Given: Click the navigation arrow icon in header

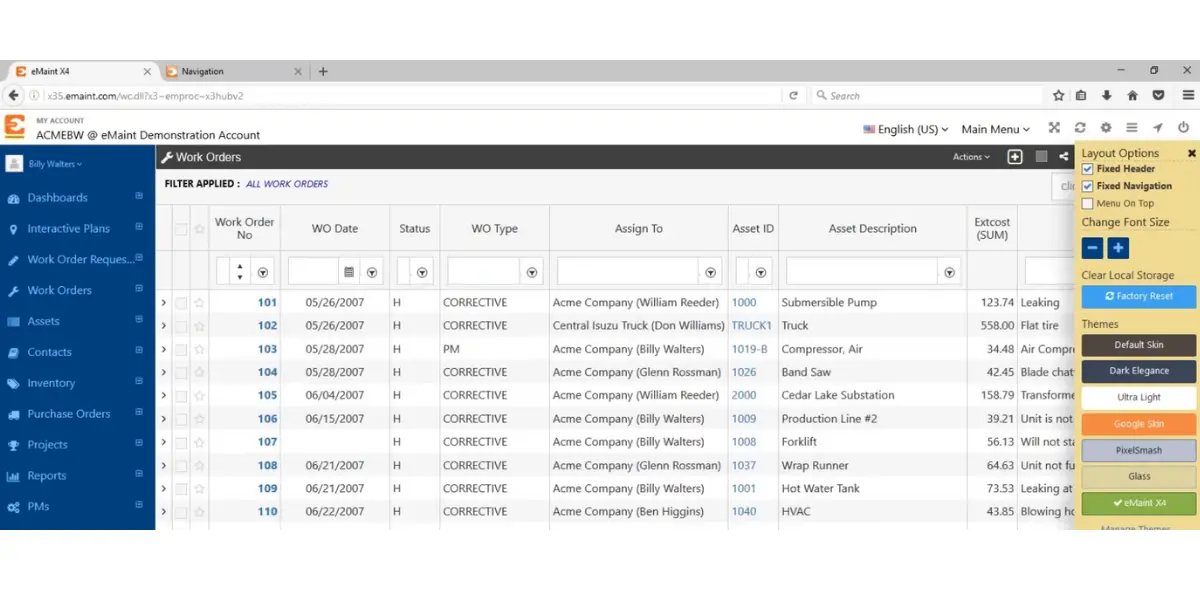Looking at the screenshot, I should click(1158, 128).
